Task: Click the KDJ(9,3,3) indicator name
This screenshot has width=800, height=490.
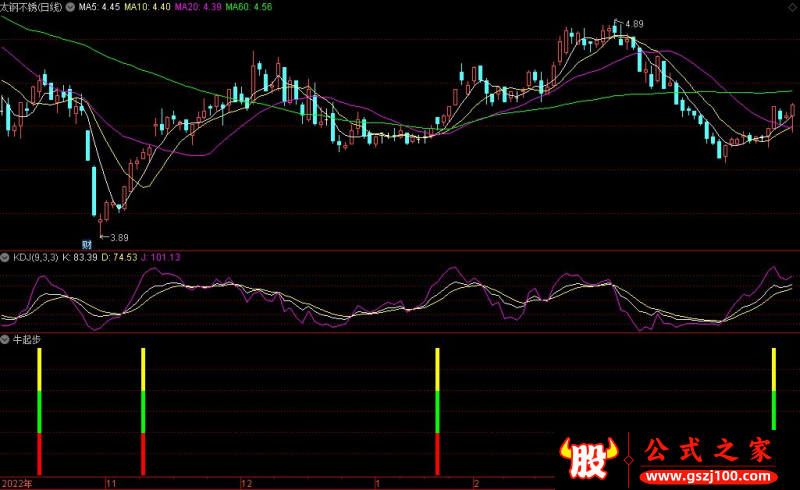Action: tap(35, 258)
